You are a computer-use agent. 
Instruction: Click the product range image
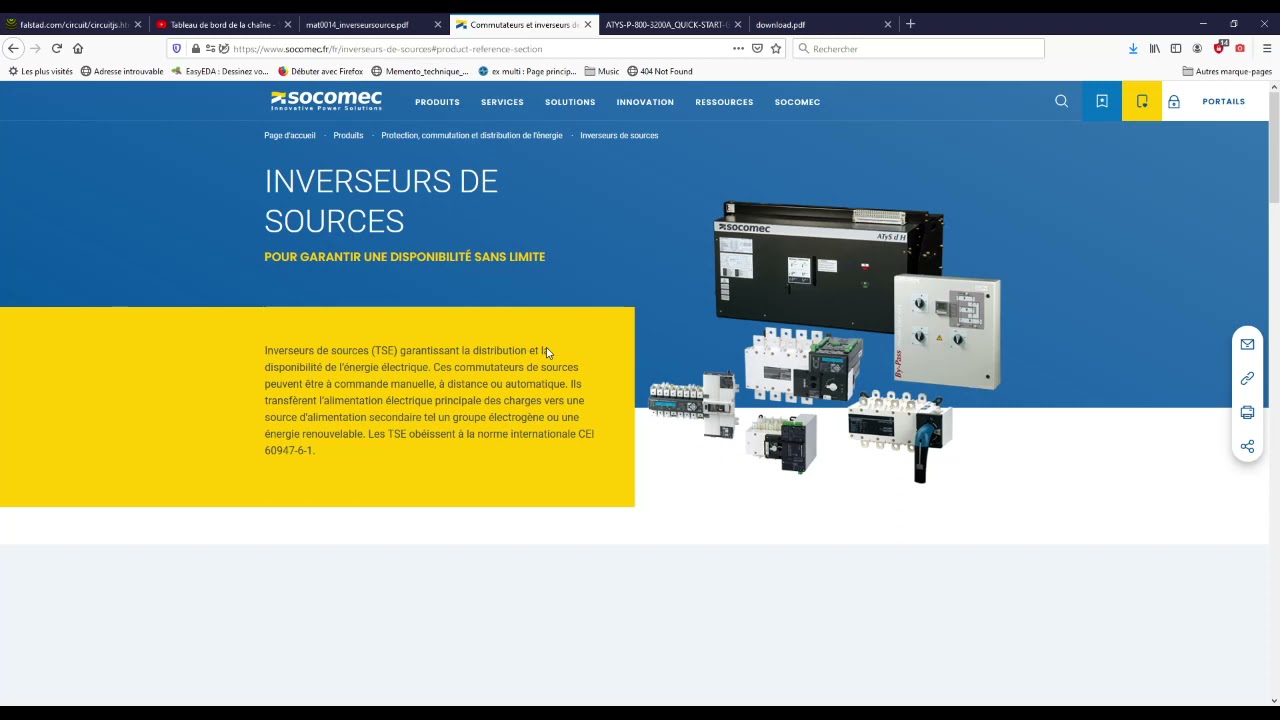825,341
